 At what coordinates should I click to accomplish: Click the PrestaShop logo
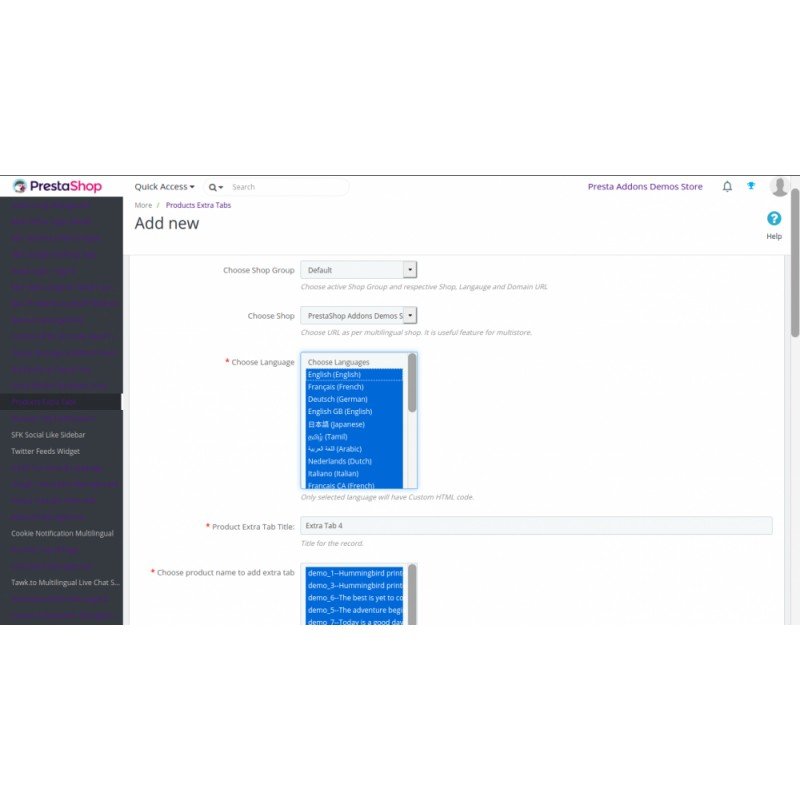click(x=58, y=186)
